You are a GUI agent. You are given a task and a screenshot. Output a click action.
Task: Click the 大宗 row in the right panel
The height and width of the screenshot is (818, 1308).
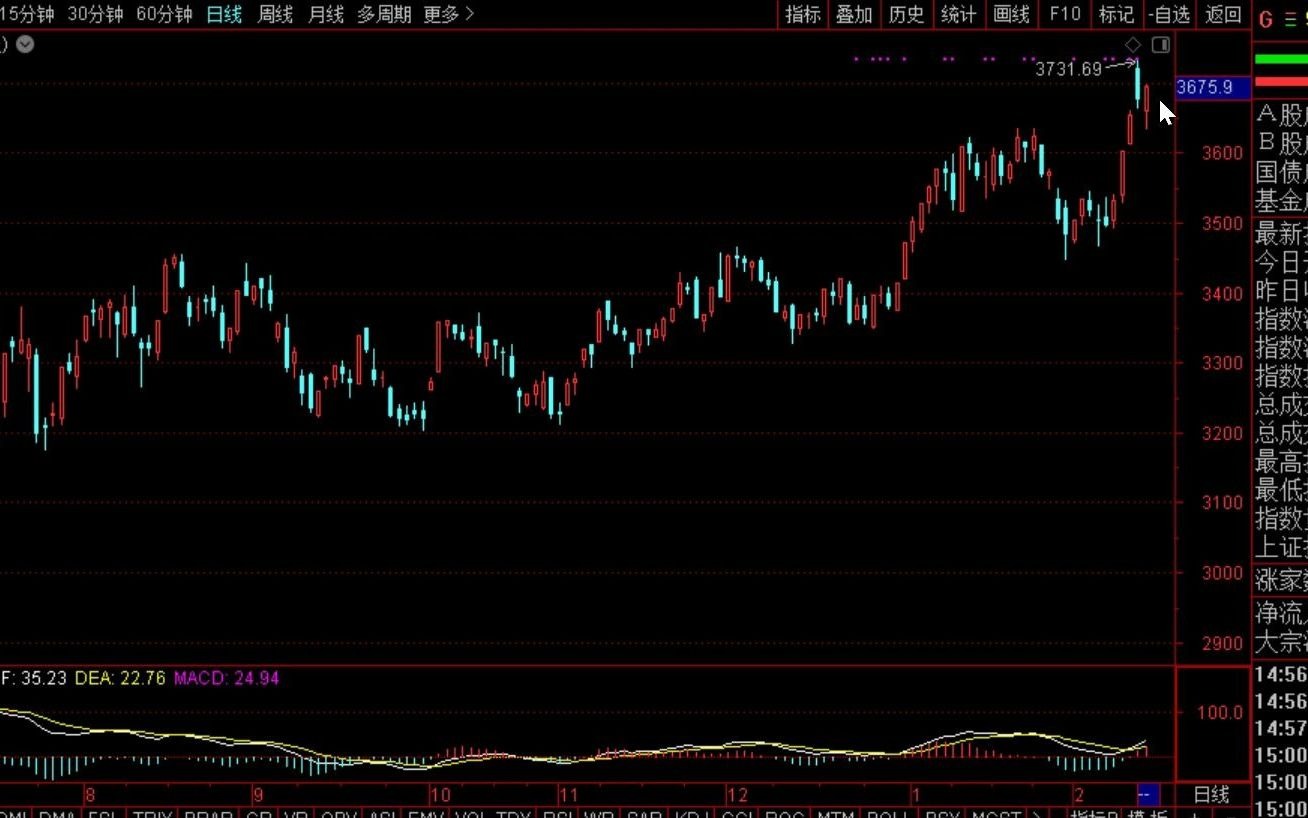(1281, 641)
